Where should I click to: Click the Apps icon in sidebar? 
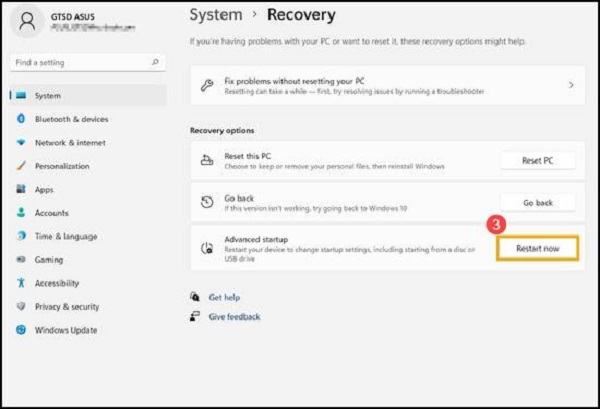pos(20,189)
